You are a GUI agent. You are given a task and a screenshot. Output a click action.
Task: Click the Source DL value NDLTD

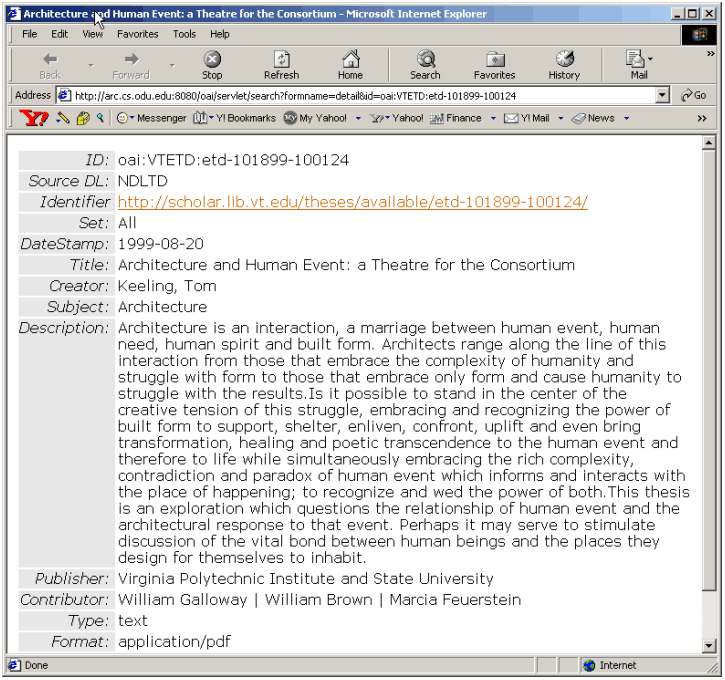click(142, 181)
